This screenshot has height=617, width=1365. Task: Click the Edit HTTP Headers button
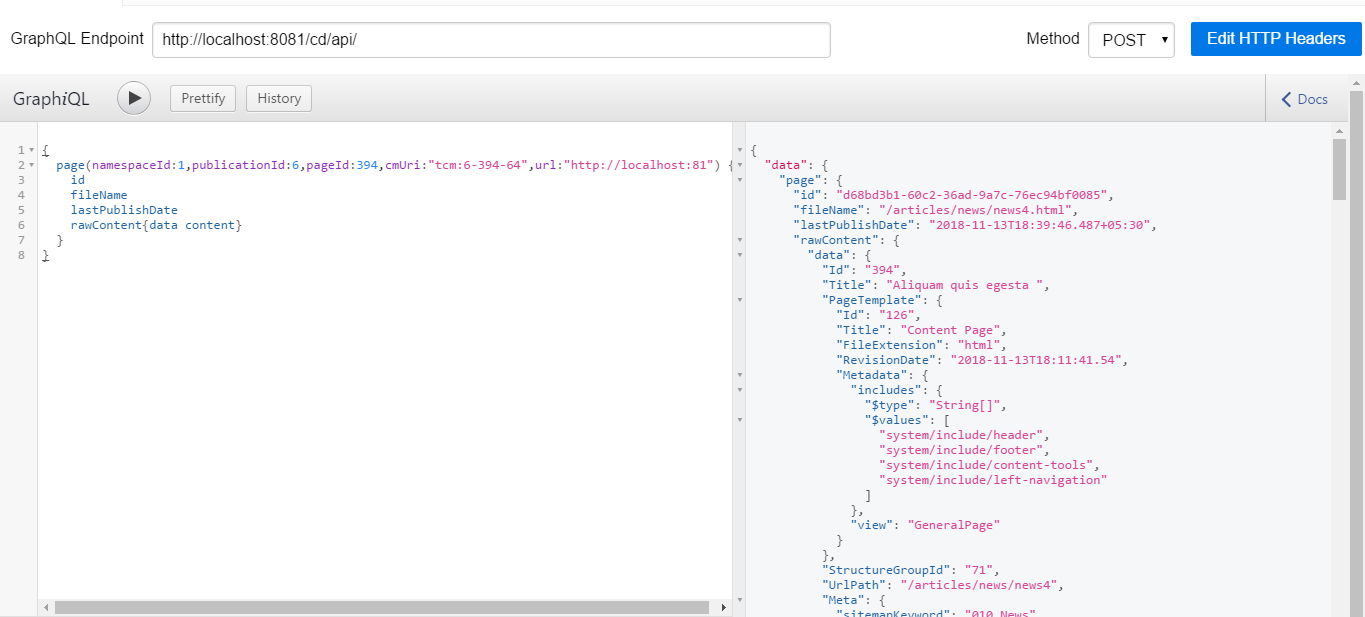click(1276, 38)
